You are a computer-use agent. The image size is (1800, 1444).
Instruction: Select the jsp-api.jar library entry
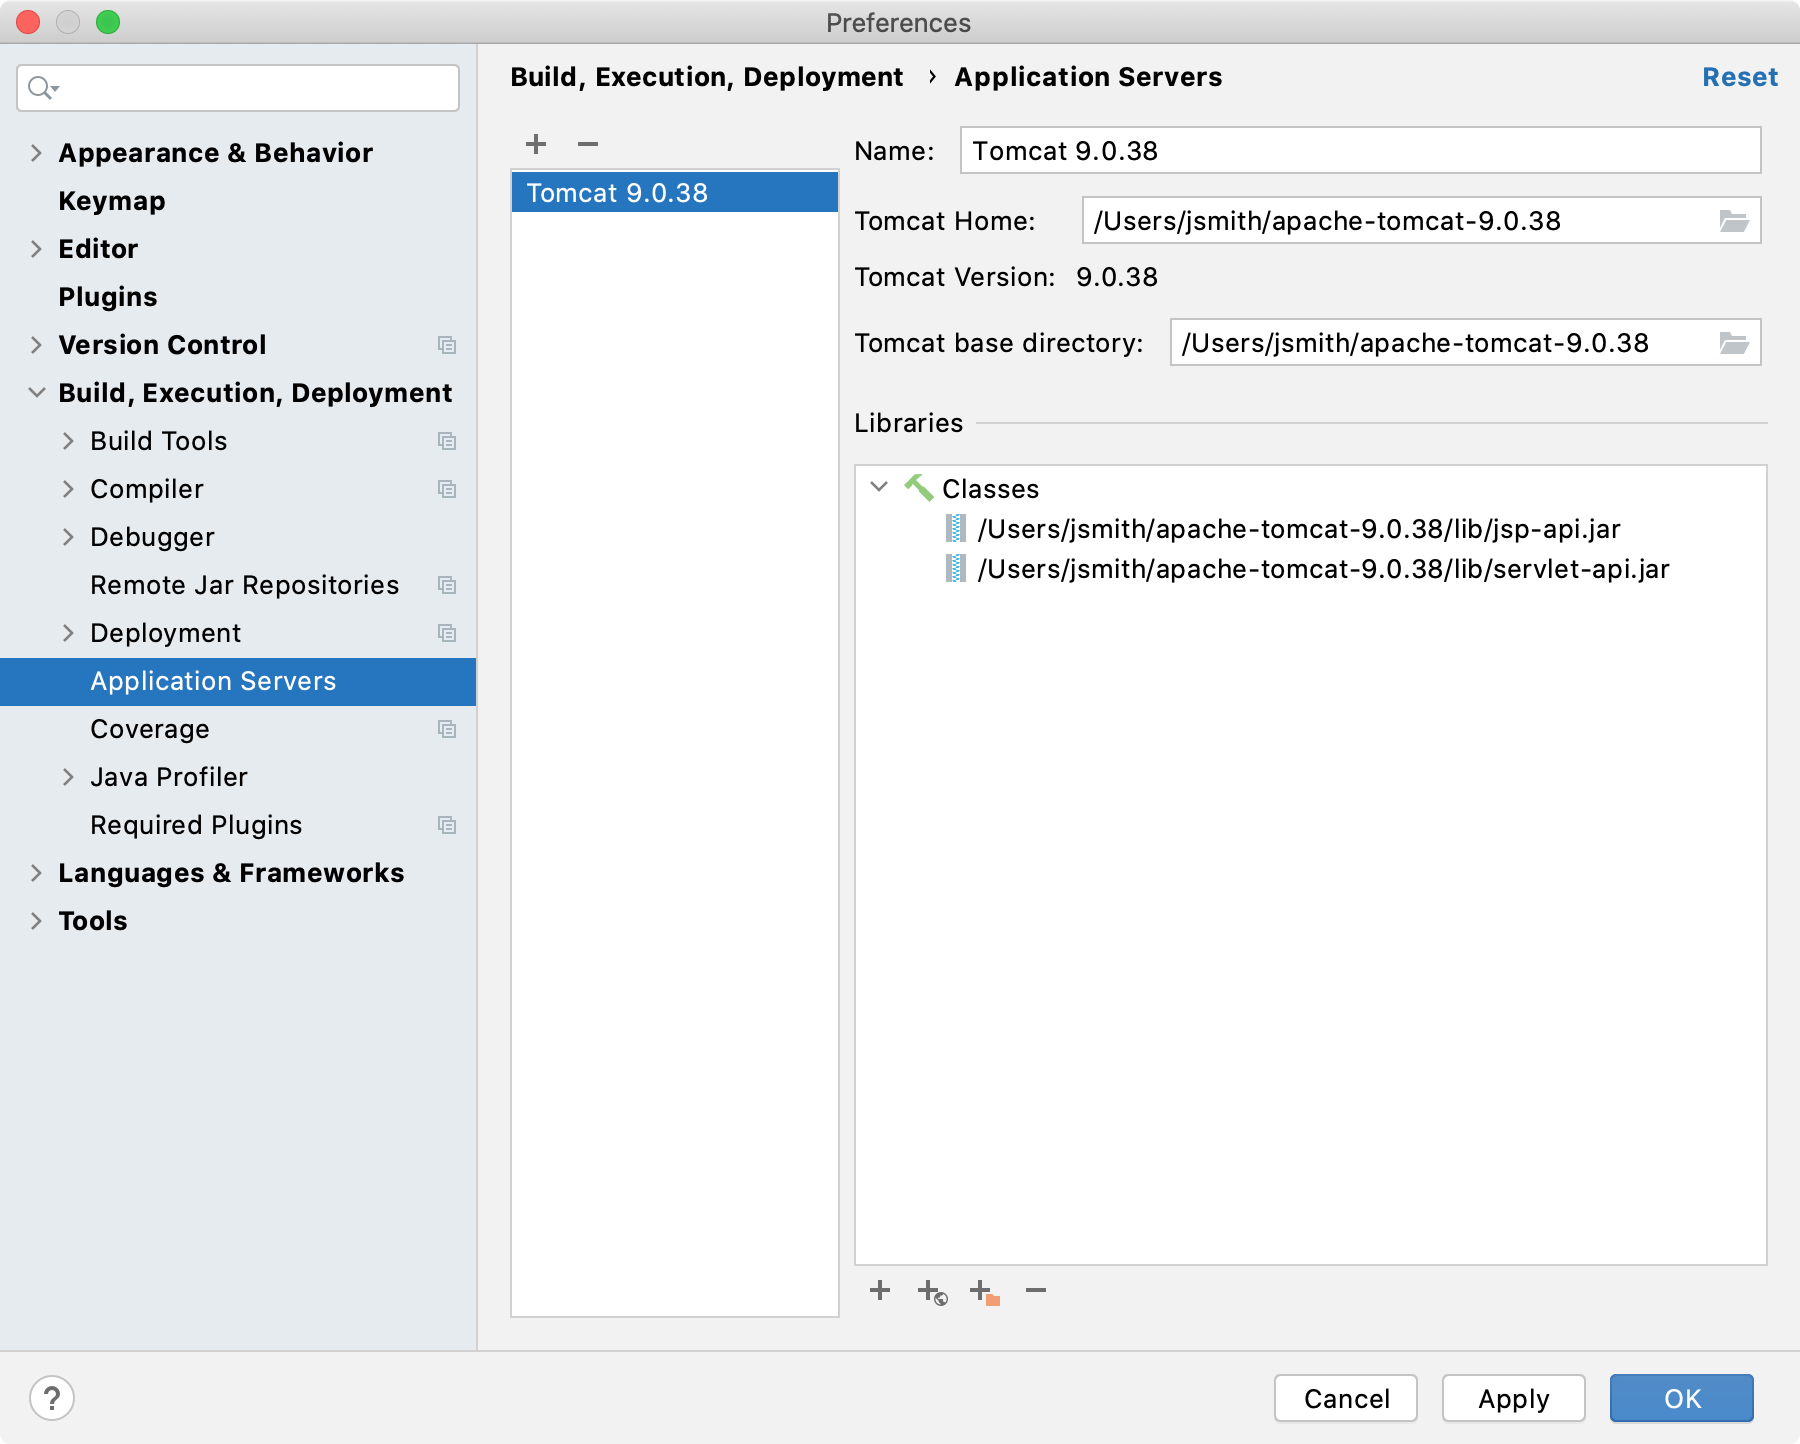(x=1298, y=529)
